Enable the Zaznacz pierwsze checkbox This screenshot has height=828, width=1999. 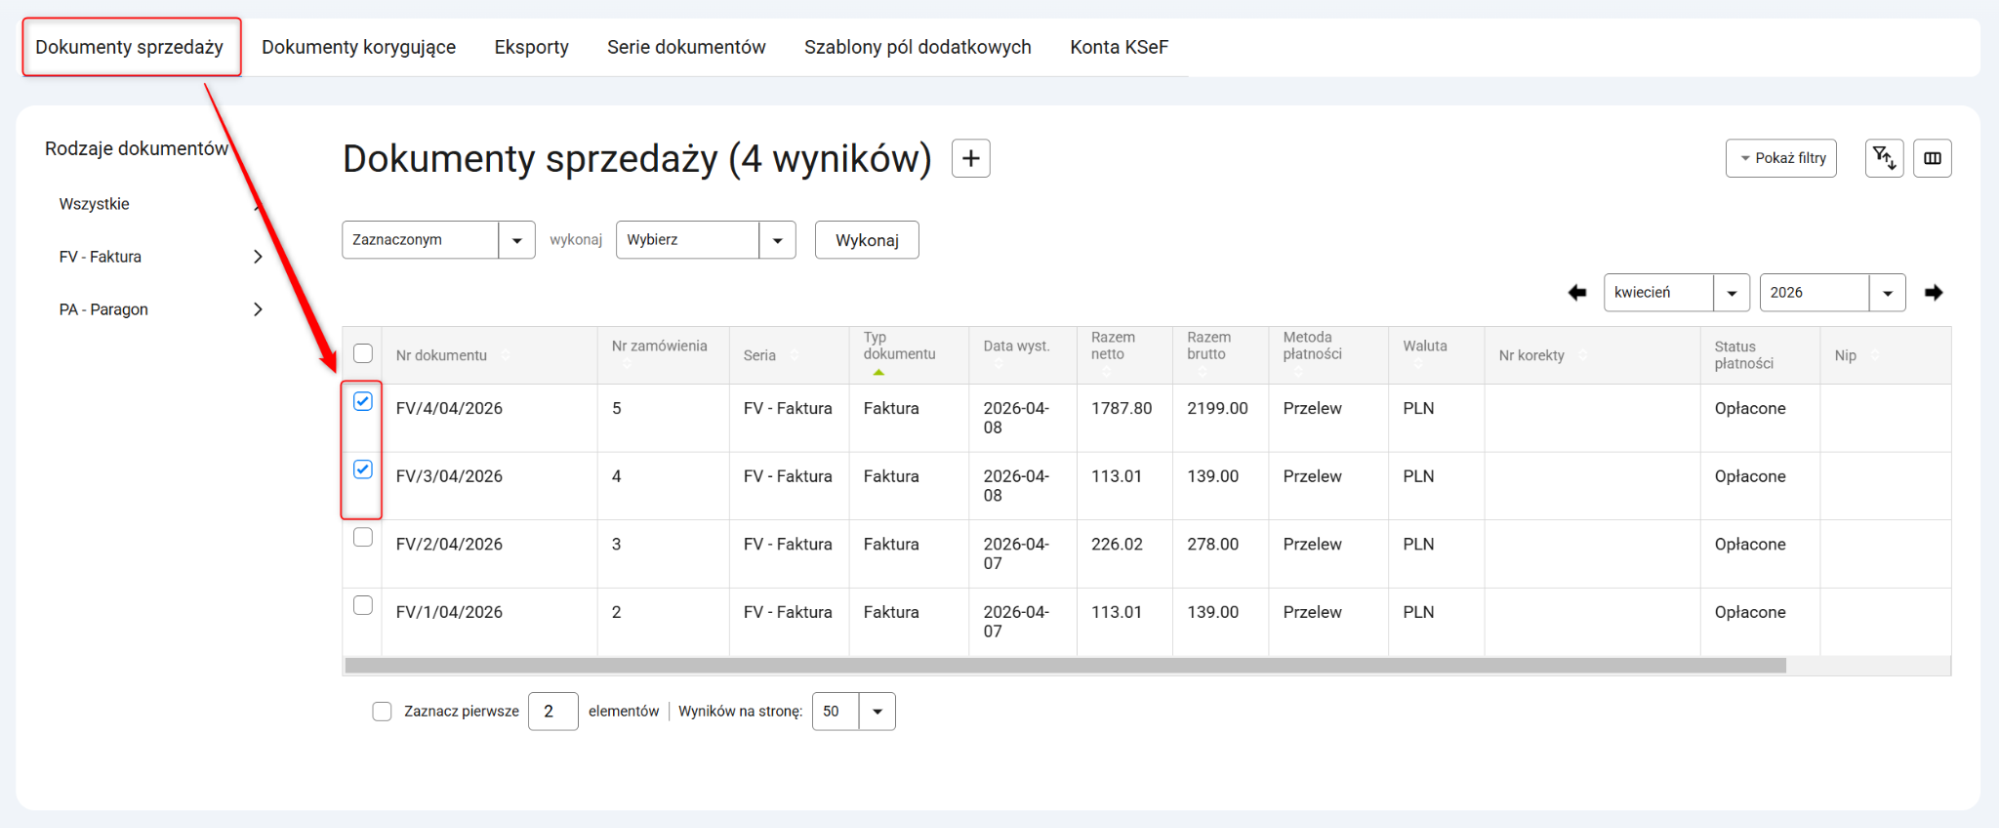382,712
